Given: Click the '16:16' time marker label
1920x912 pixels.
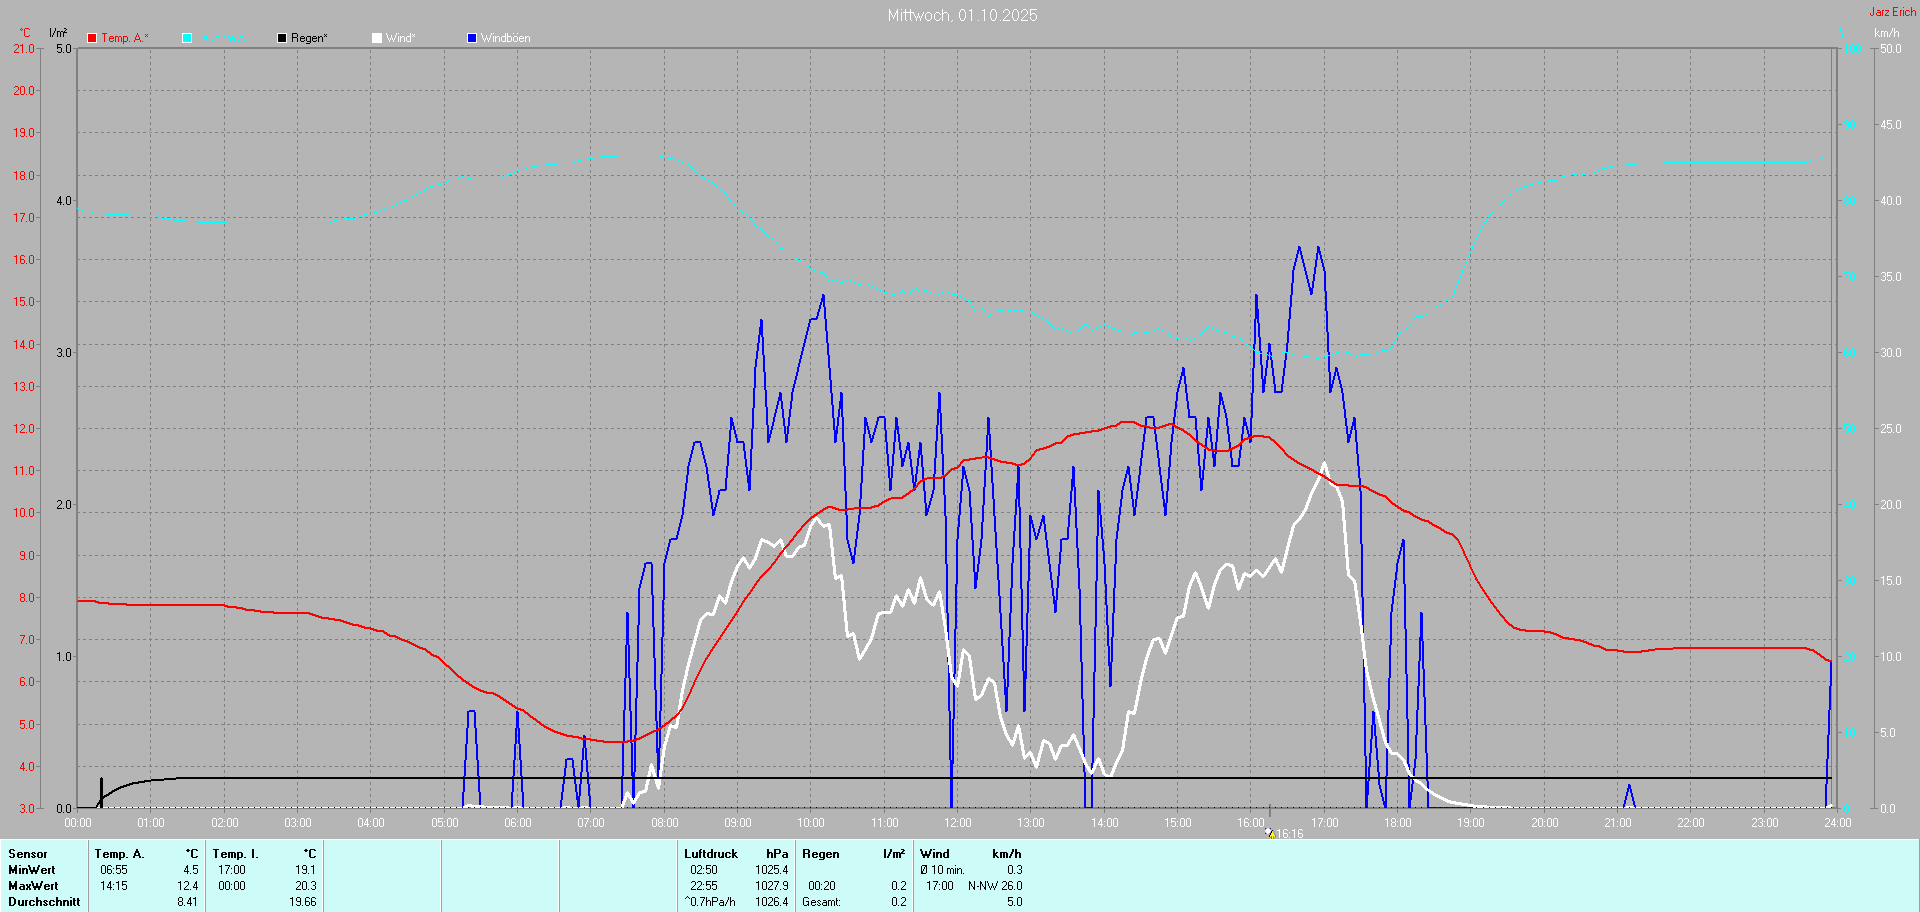Looking at the screenshot, I should click(1290, 834).
